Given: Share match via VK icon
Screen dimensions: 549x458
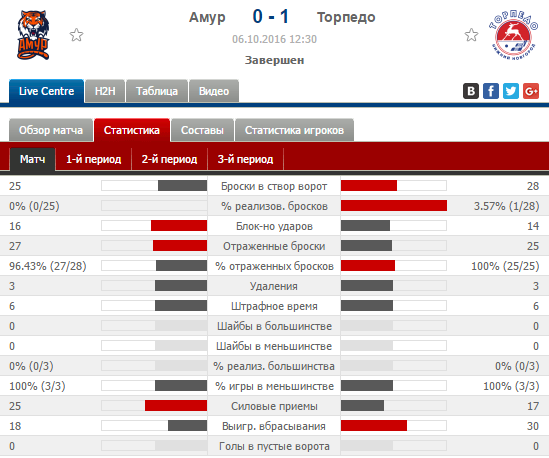Looking at the screenshot, I should pyautogui.click(x=471, y=91).
